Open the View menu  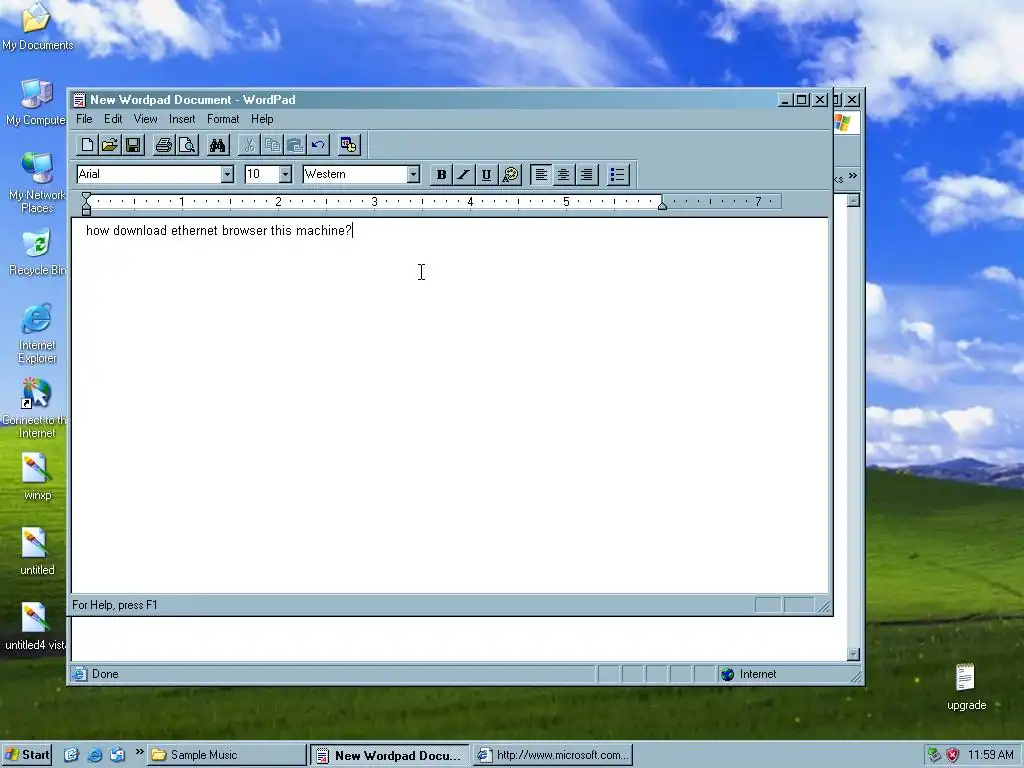[x=146, y=119]
